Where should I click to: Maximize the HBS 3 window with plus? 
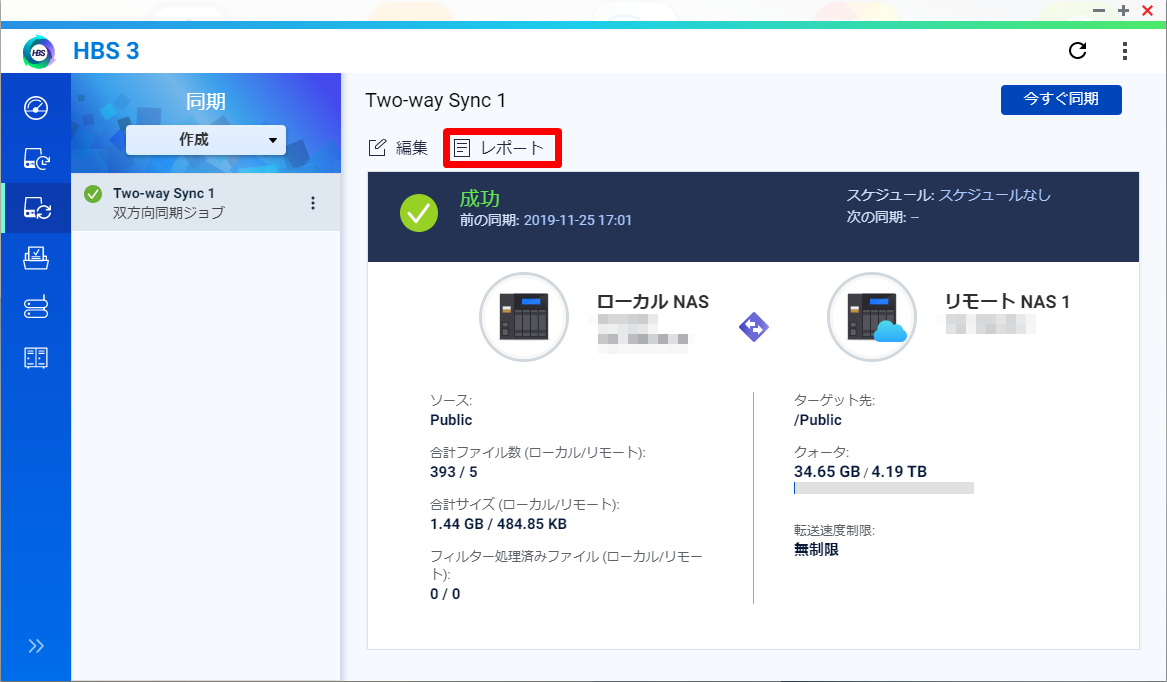[x=1123, y=10]
